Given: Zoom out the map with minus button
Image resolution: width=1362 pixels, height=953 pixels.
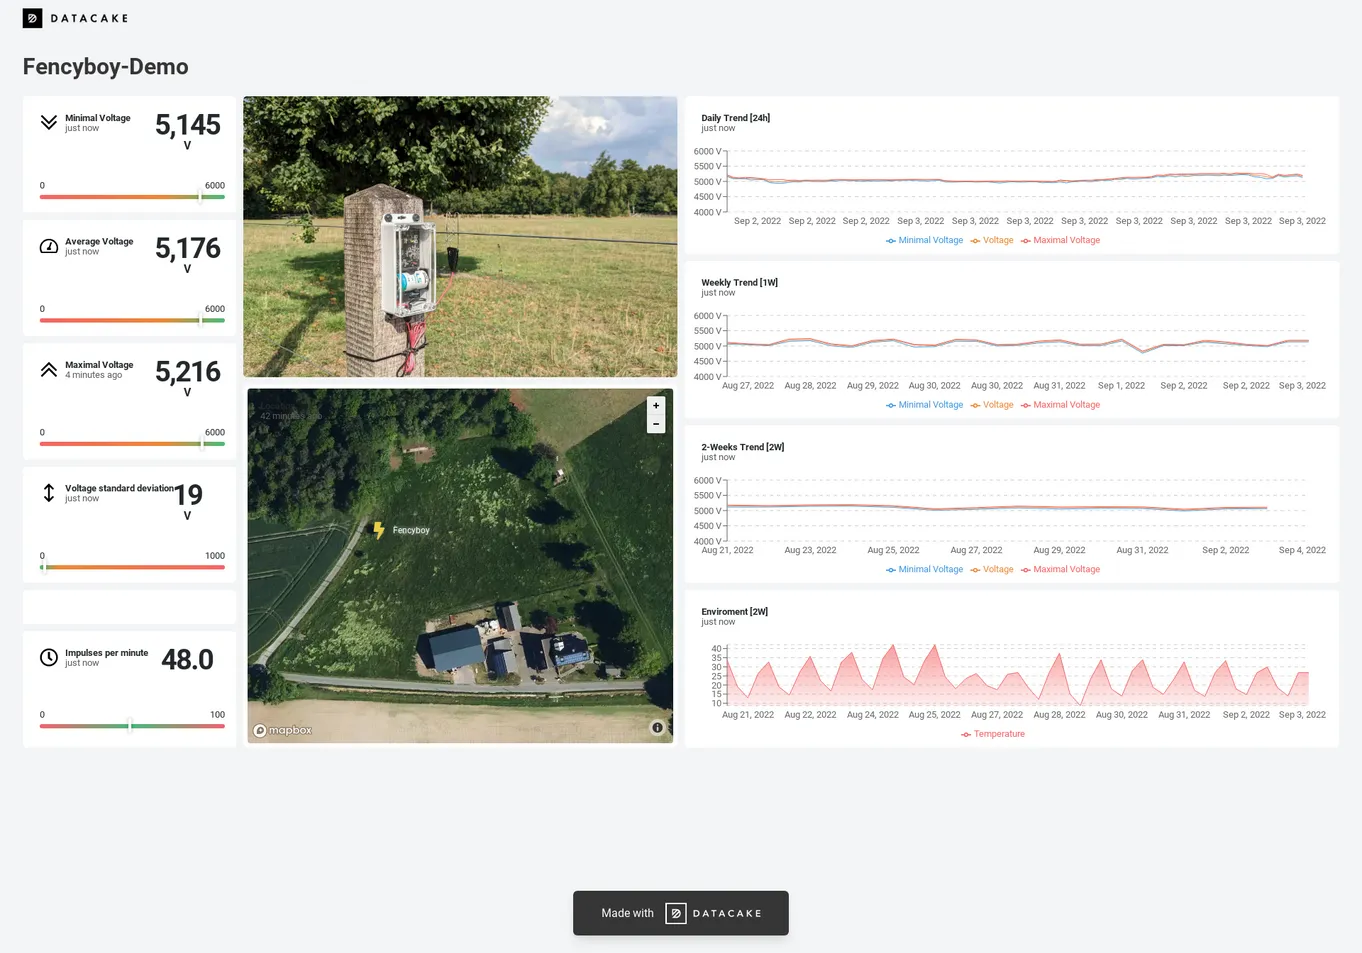Looking at the screenshot, I should [x=656, y=424].
